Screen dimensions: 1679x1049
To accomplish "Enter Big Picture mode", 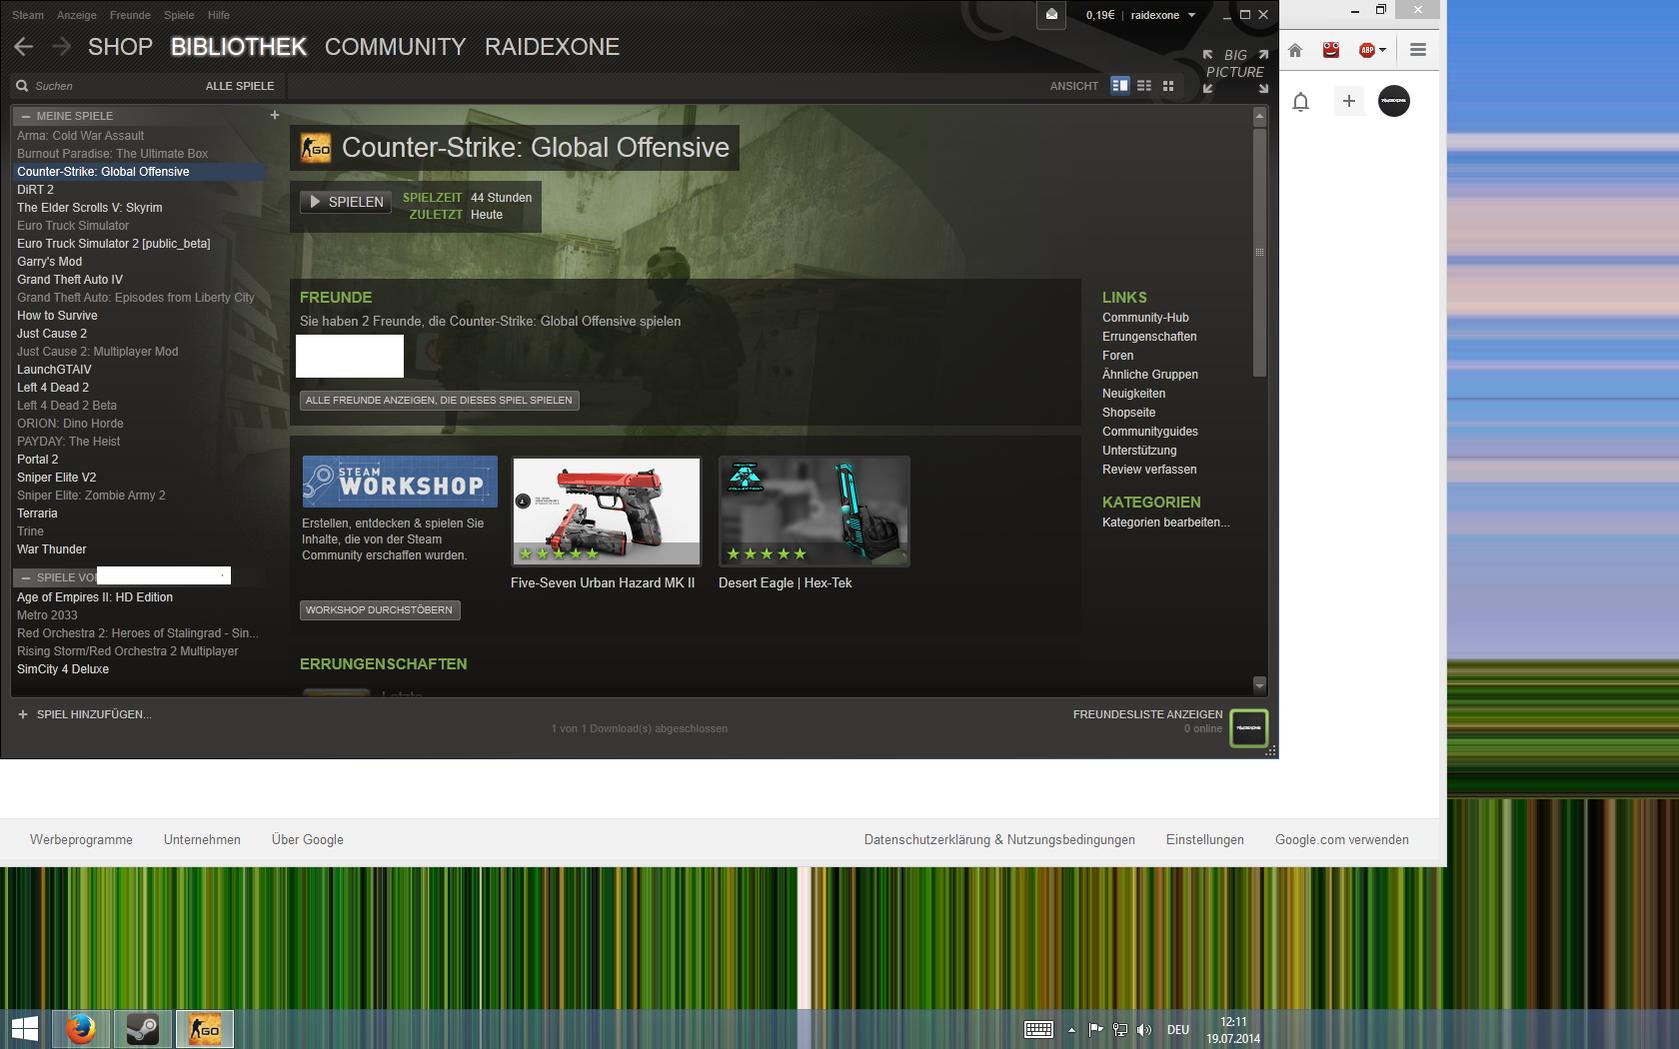I will [1235, 70].
